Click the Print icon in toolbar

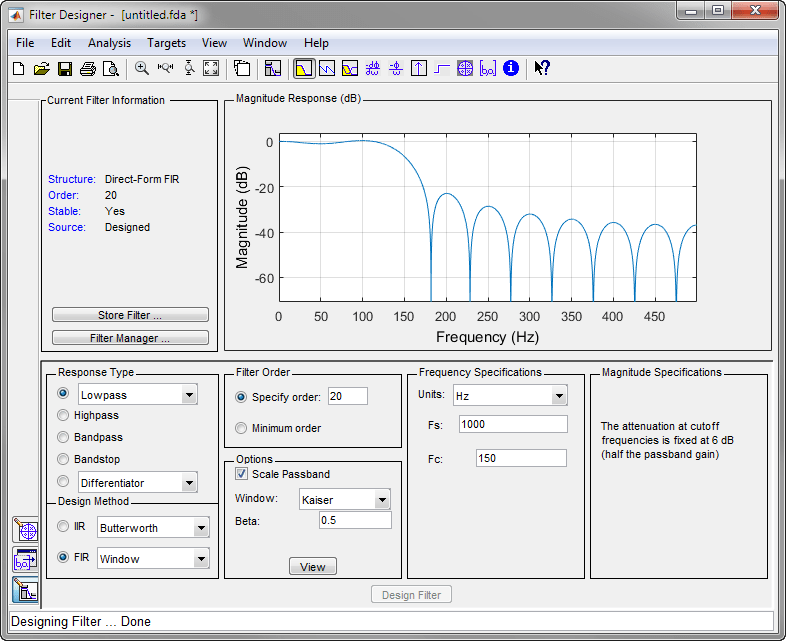[x=87, y=69]
